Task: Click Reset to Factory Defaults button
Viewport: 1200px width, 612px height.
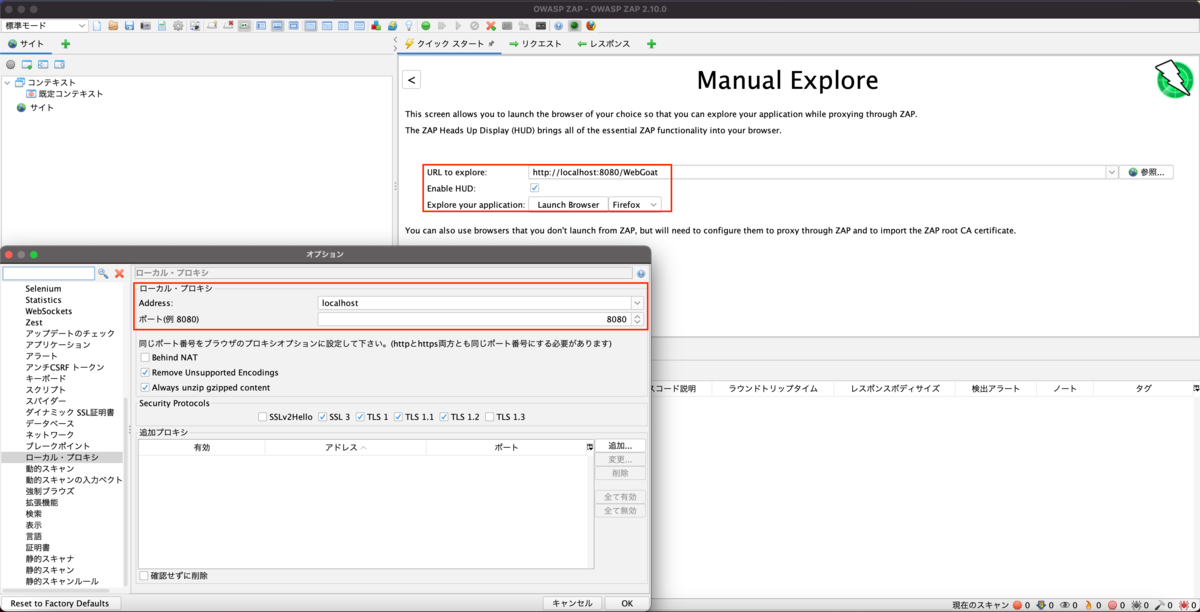Action: click(60, 603)
